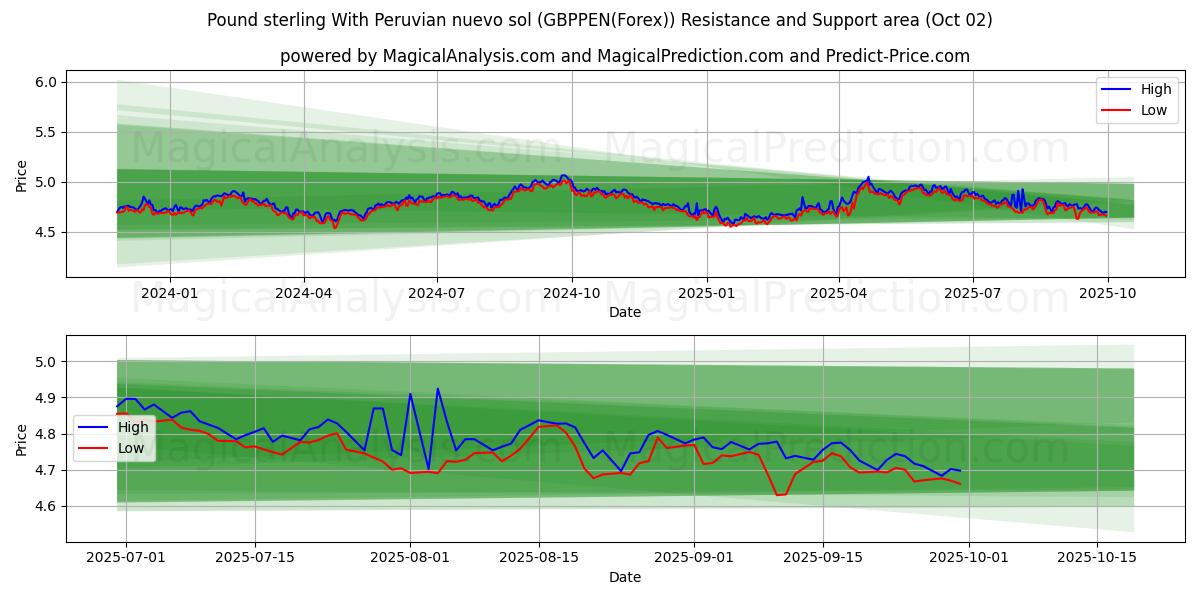Click the 2025-01 tick on top chart axis
Viewport: 1200px width, 600px height.
click(x=707, y=293)
